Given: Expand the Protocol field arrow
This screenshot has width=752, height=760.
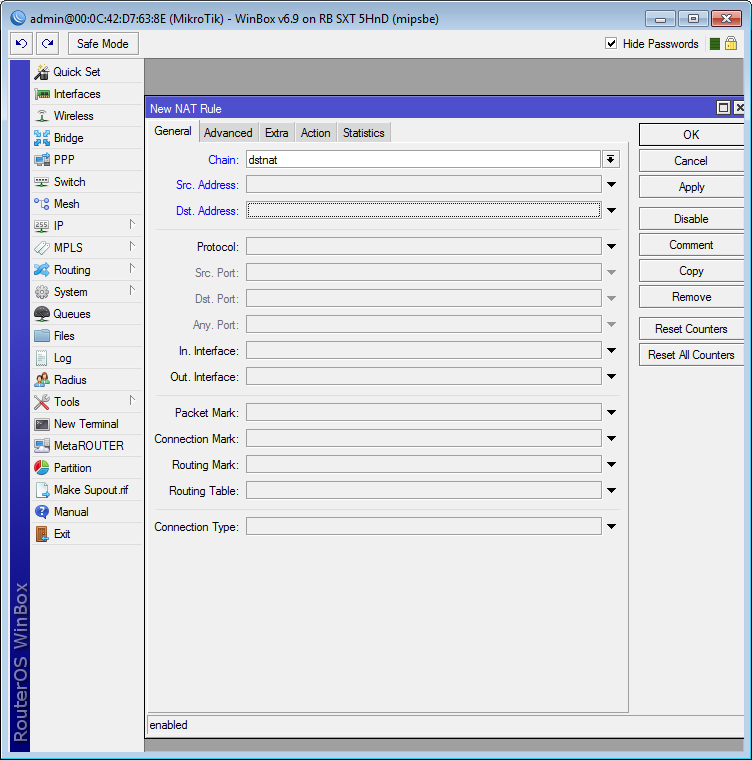Looking at the screenshot, I should click(x=612, y=246).
